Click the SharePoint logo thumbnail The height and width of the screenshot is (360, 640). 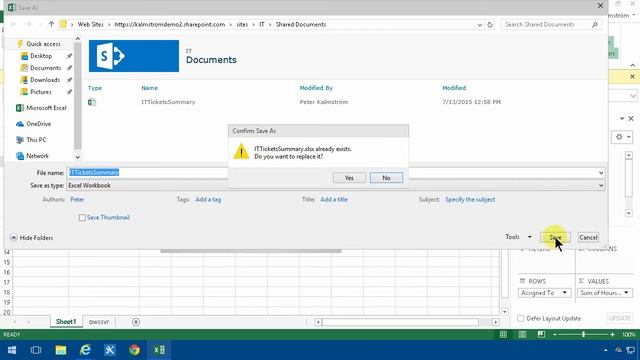[134, 56]
